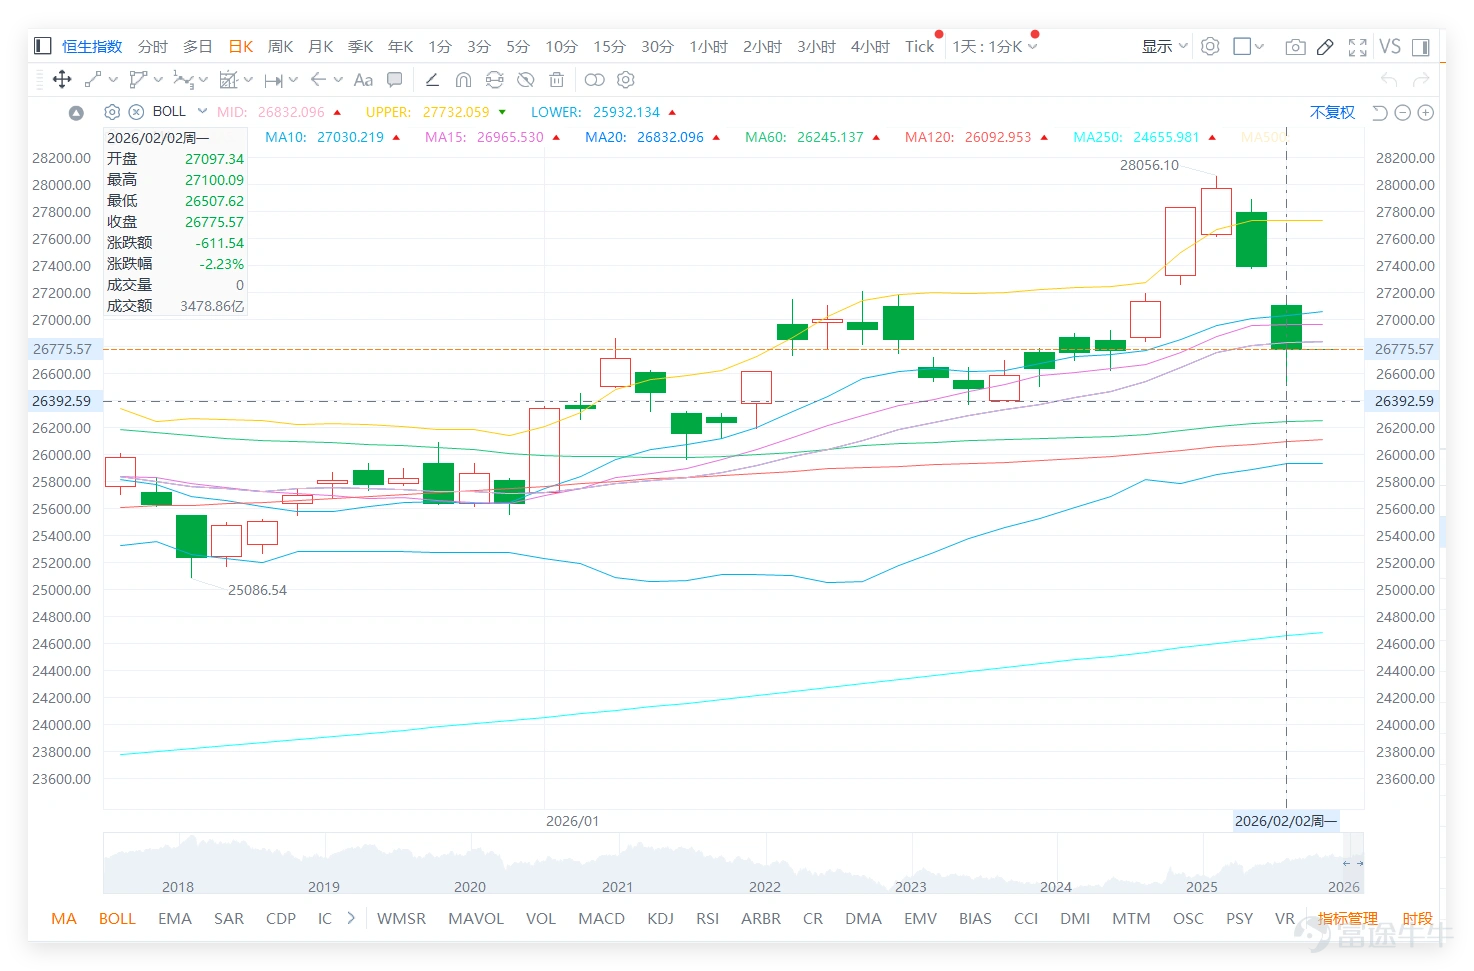Toggle the left sidebar panel icon
This screenshot has height=971, width=1474.
pyautogui.click(x=42, y=46)
